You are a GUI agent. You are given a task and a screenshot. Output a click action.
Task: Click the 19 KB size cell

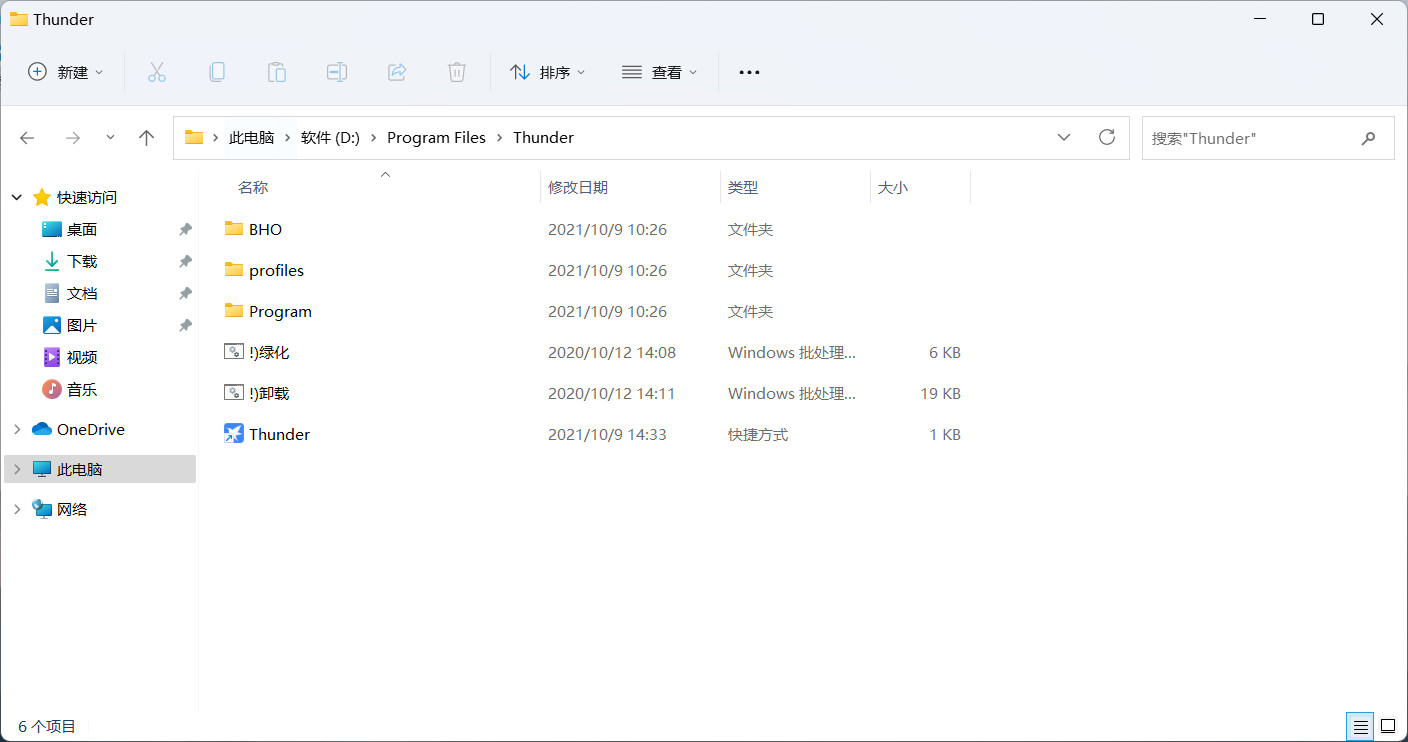coord(940,393)
